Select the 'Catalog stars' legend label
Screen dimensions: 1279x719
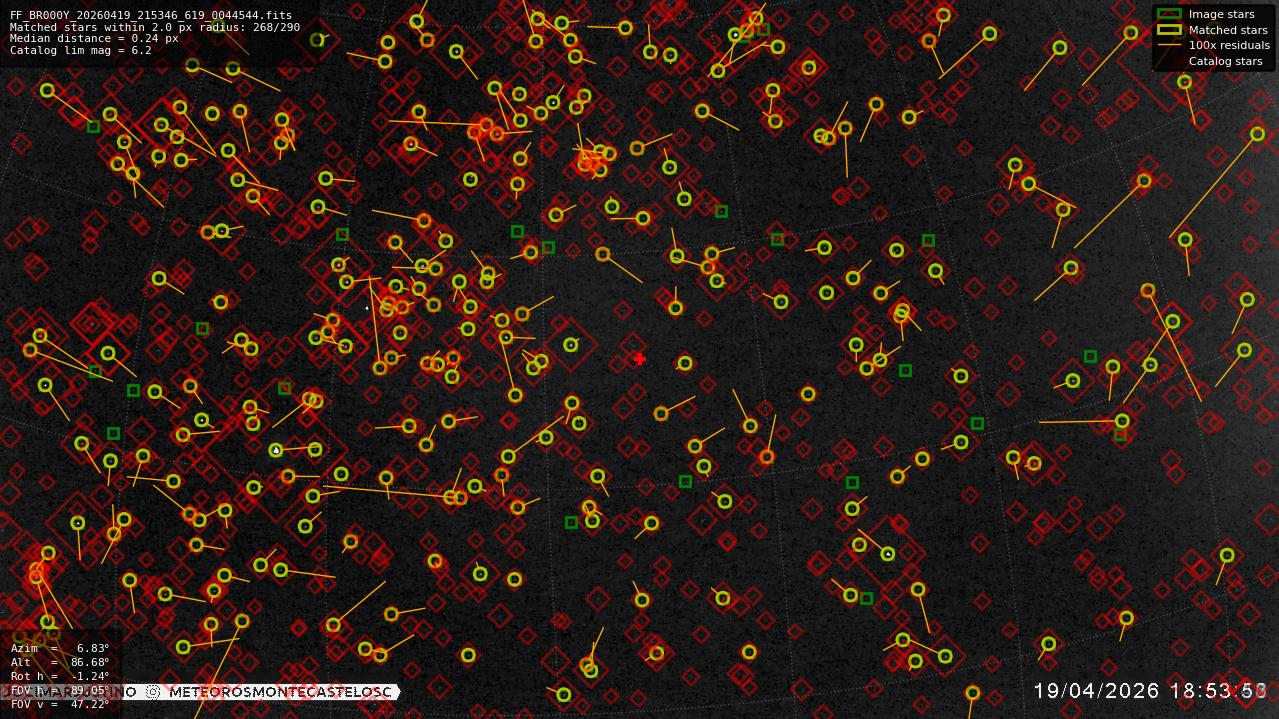[x=1225, y=61]
